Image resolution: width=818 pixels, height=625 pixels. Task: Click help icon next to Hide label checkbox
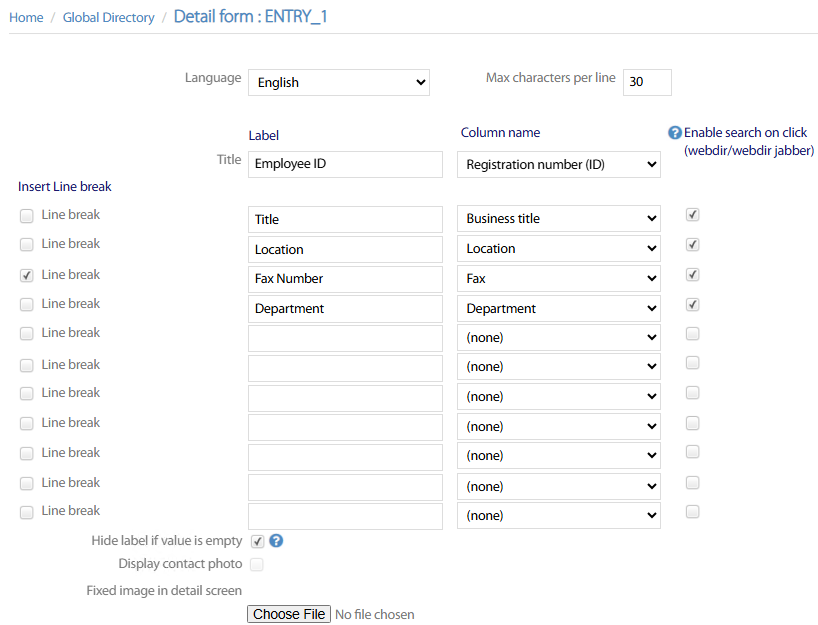(x=277, y=541)
